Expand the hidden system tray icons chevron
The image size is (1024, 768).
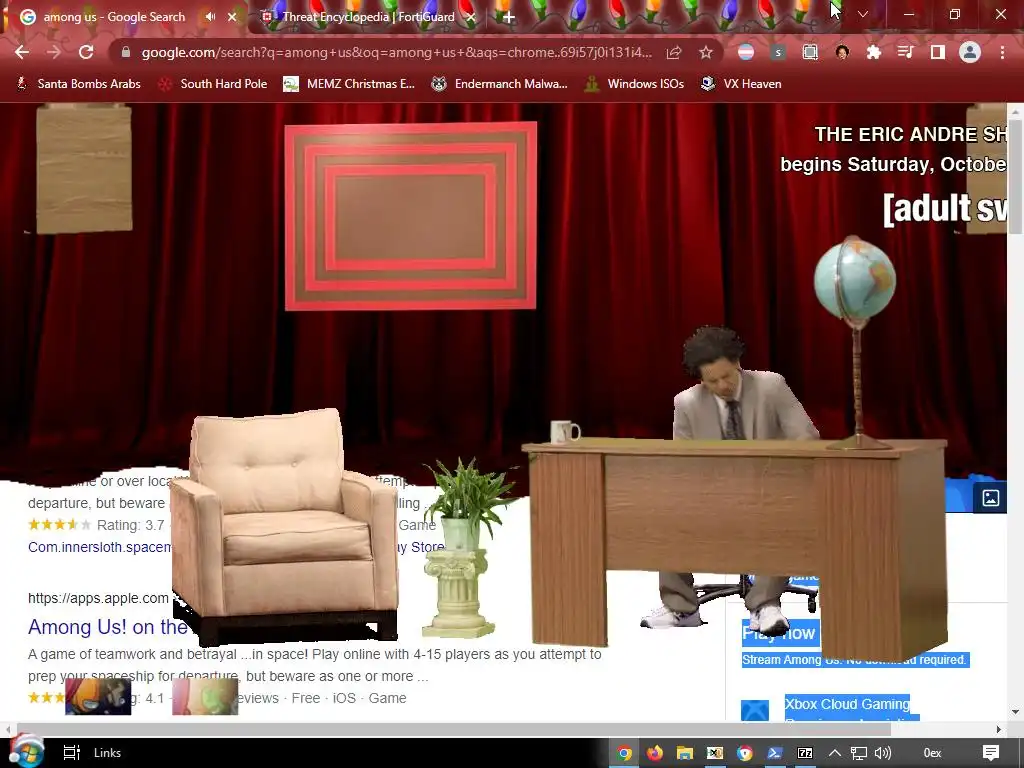tap(835, 753)
